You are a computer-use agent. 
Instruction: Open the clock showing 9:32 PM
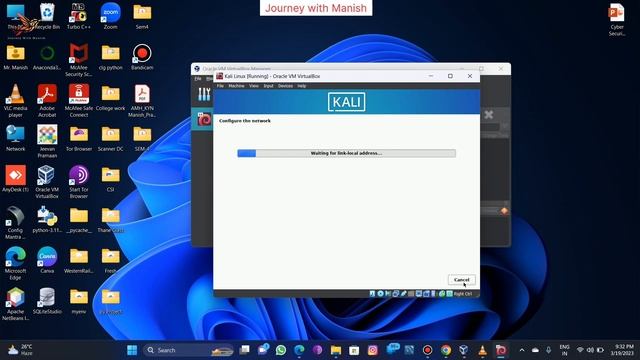(622, 350)
